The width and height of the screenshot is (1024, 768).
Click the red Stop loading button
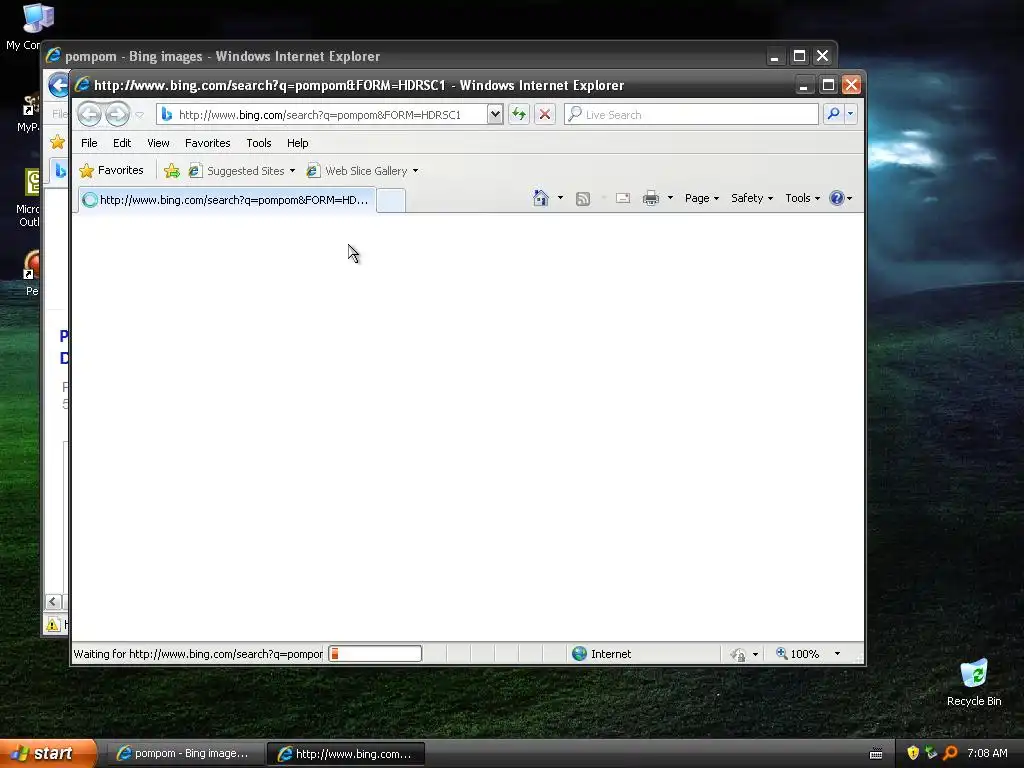coord(545,114)
